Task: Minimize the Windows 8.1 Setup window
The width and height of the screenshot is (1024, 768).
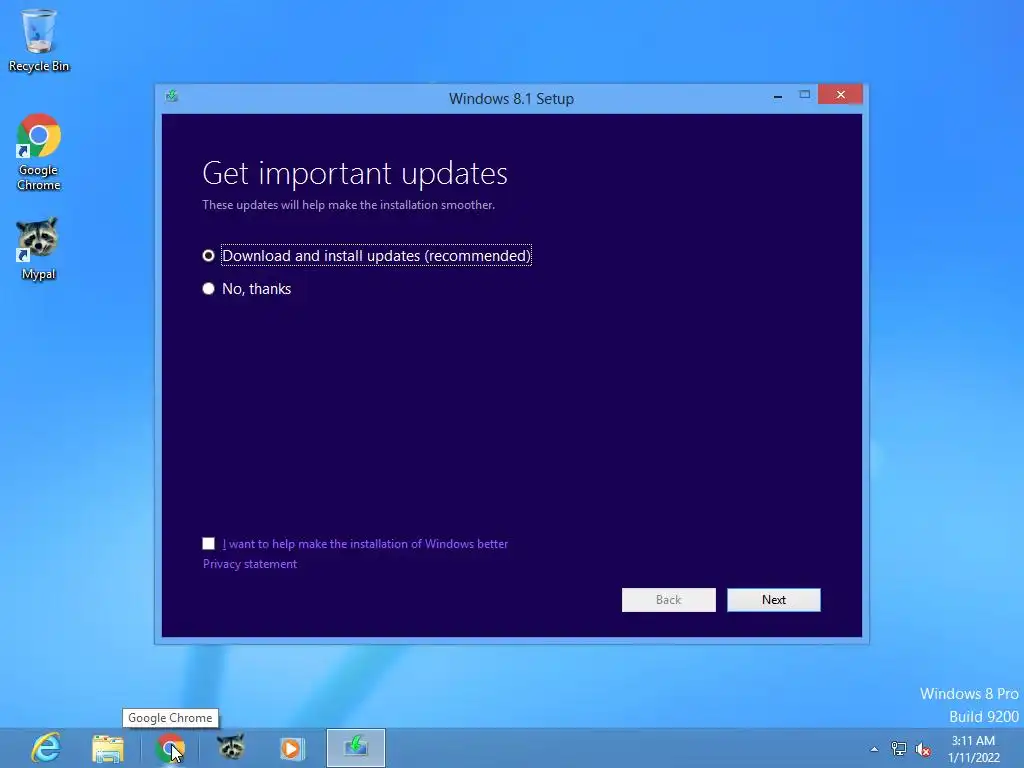Action: 778,96
